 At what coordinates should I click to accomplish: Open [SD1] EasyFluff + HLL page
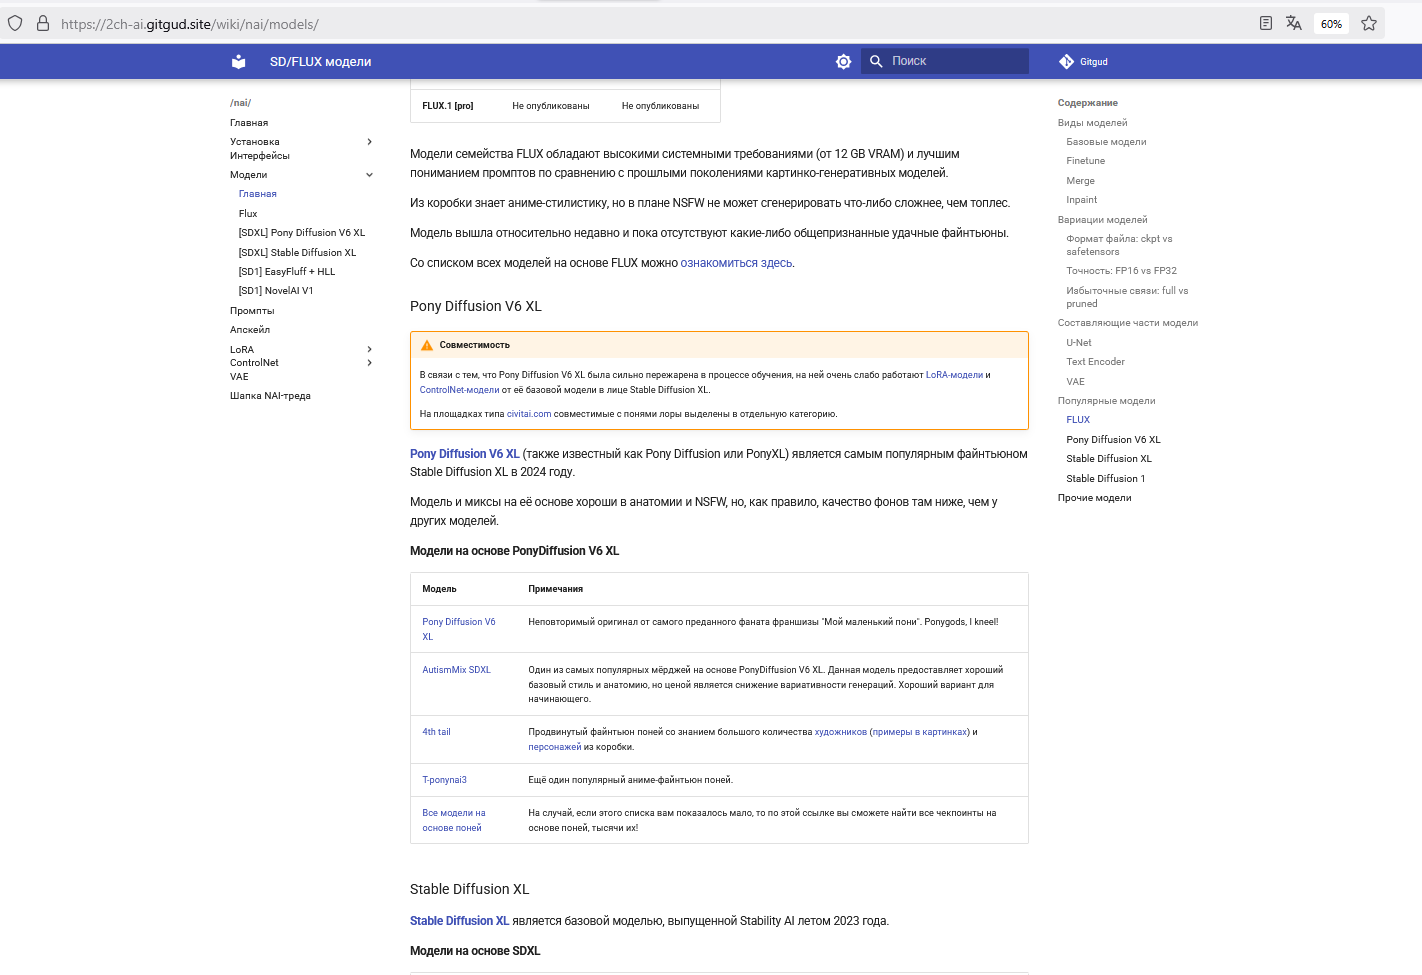(x=287, y=272)
